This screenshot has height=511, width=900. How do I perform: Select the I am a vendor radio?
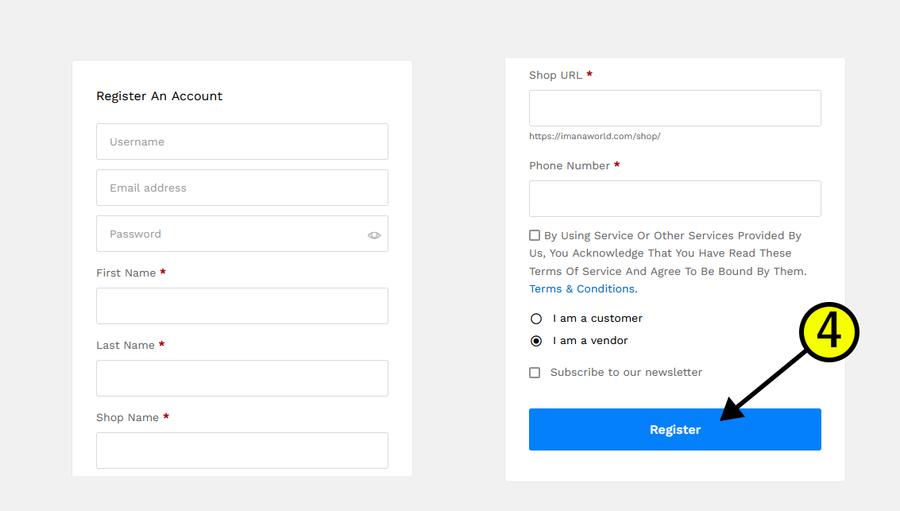tap(536, 341)
